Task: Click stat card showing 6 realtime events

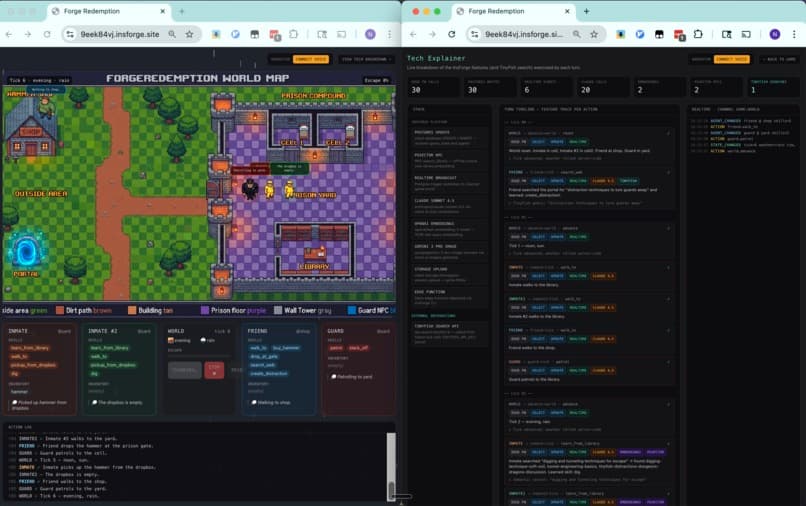Action: [x=546, y=86]
